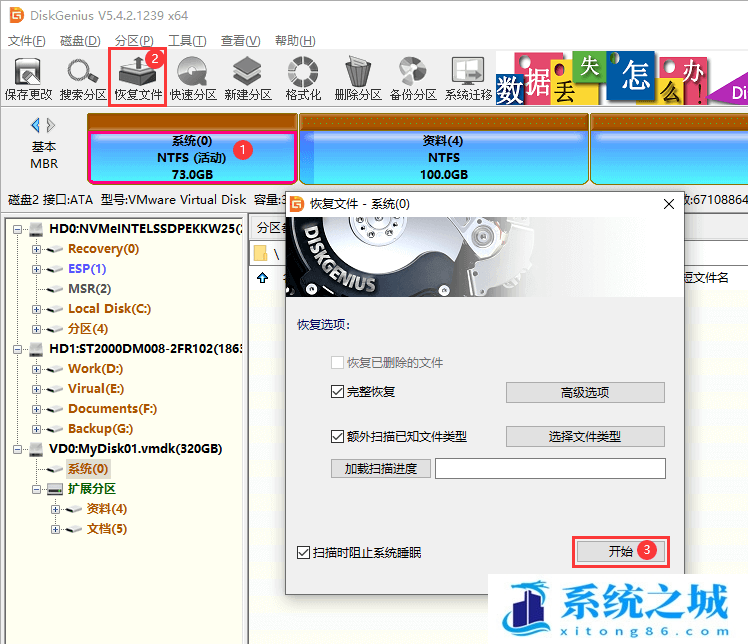Click the drive icon beside MSR(2)
This screenshot has height=644, width=748.
(55, 290)
